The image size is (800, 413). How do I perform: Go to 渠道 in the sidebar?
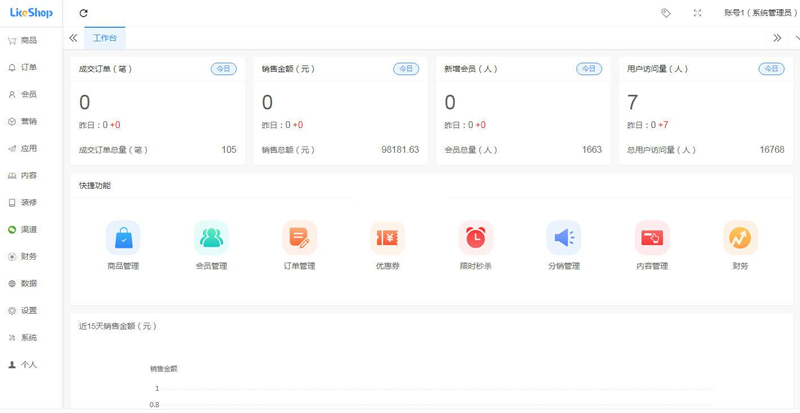(x=28, y=230)
